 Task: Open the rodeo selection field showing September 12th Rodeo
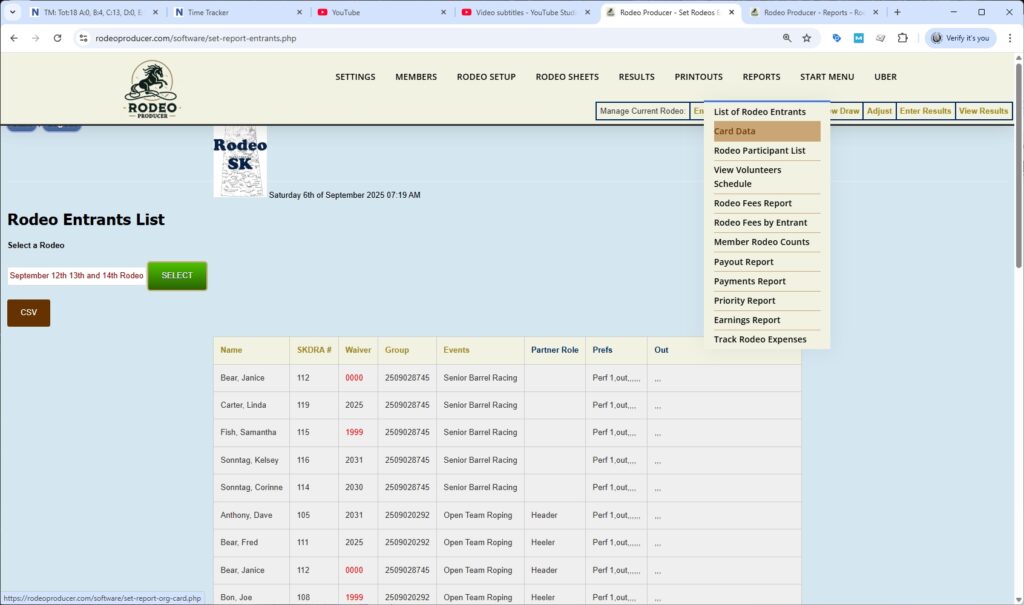[75, 276]
